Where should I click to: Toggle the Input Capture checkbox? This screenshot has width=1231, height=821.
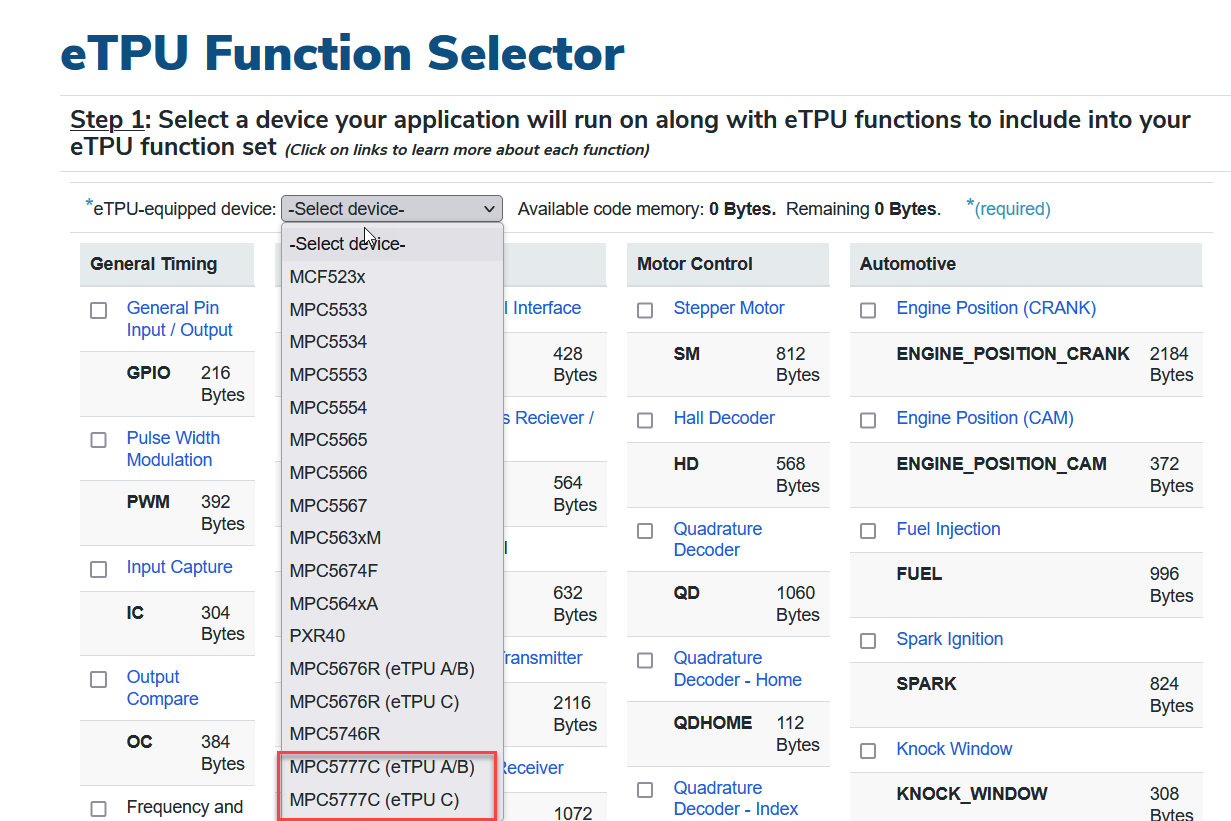click(98, 569)
